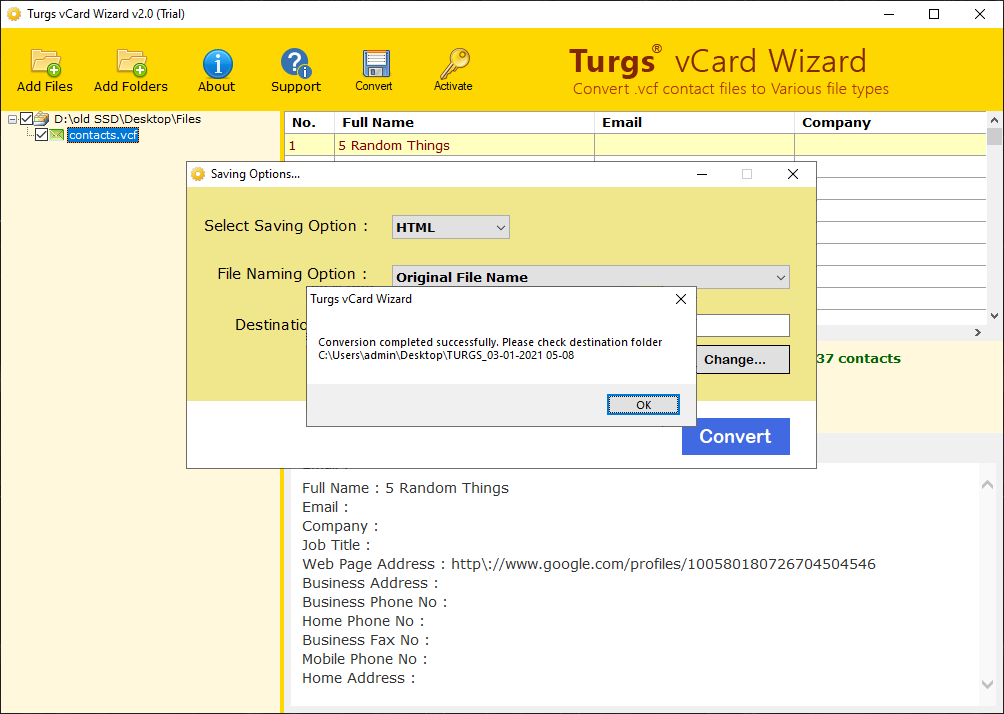Click the Mobile Phone No line in preview
This screenshot has height=714, width=1004.
coord(364,659)
